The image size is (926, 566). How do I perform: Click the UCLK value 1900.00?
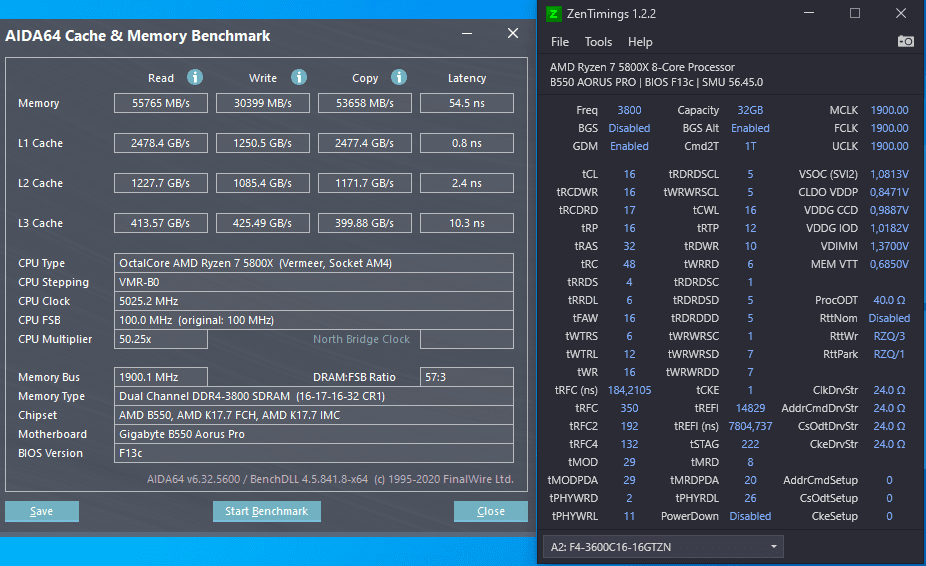pyautogui.click(x=889, y=146)
